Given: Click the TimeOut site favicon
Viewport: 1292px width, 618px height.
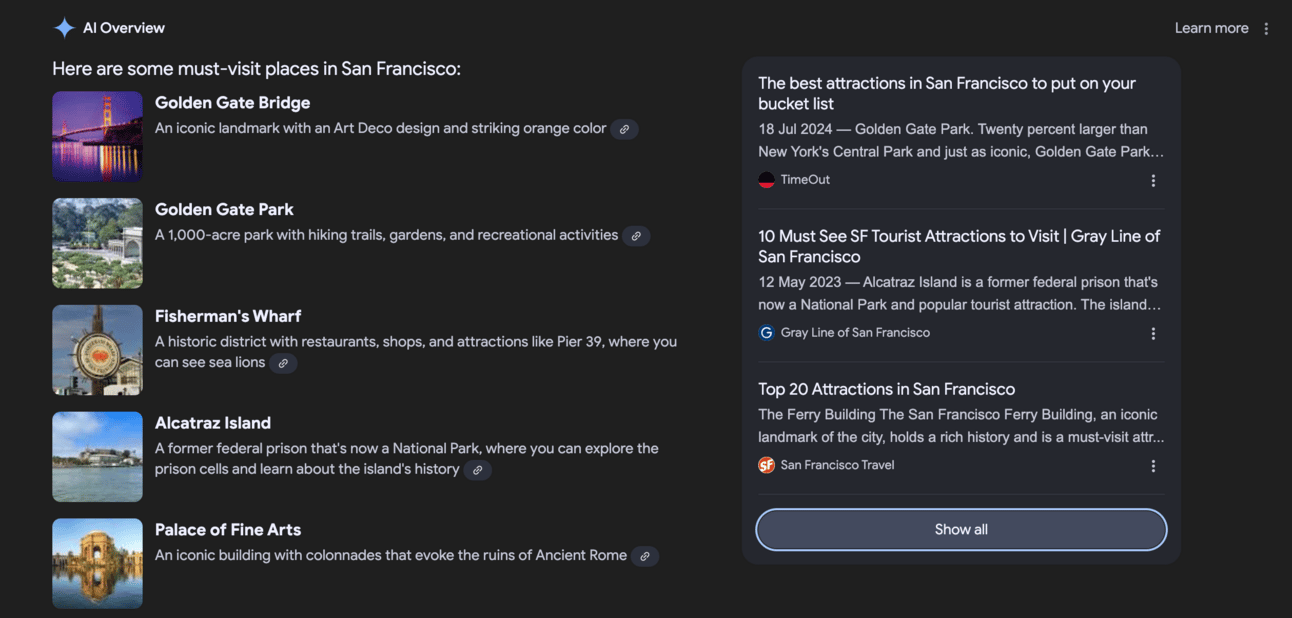Looking at the screenshot, I should pyautogui.click(x=767, y=180).
